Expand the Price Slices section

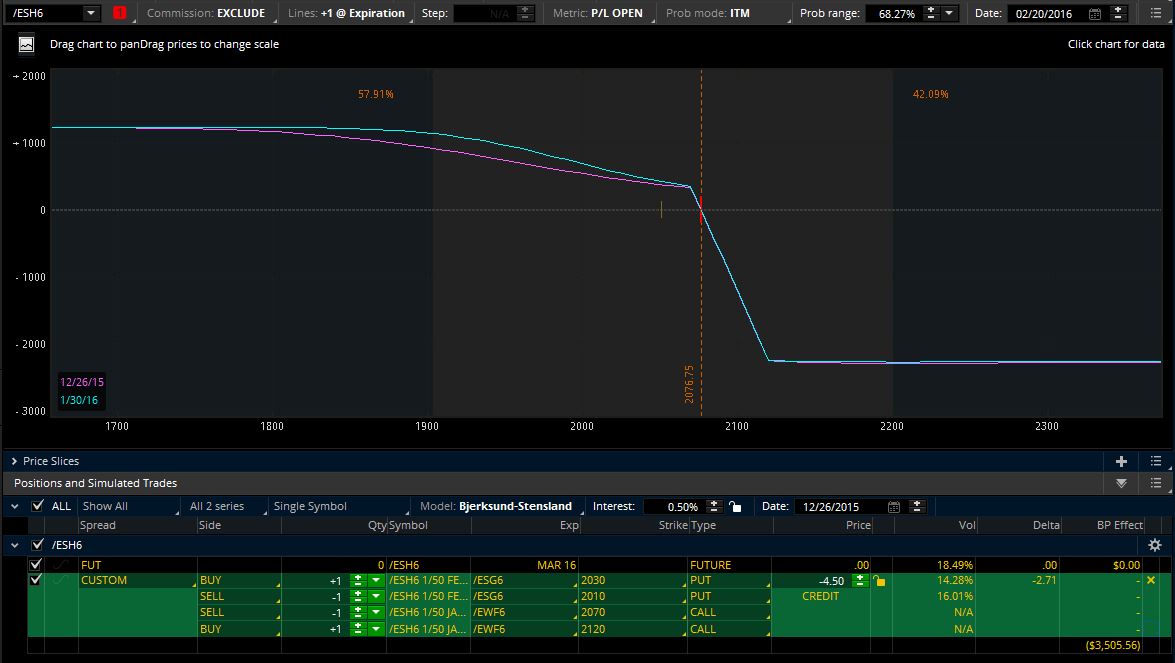pyautogui.click(x=14, y=461)
